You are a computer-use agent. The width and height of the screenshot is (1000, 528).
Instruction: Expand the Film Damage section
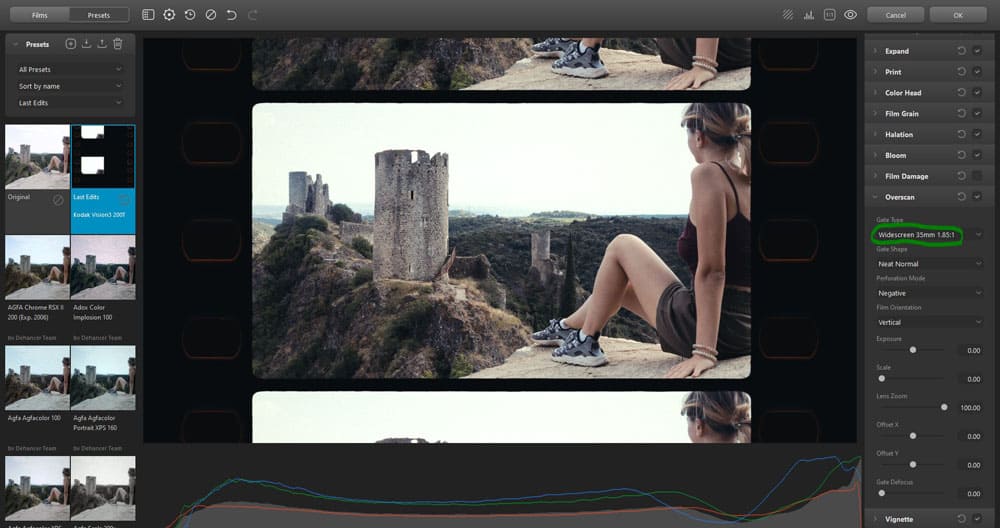pyautogui.click(x=875, y=176)
